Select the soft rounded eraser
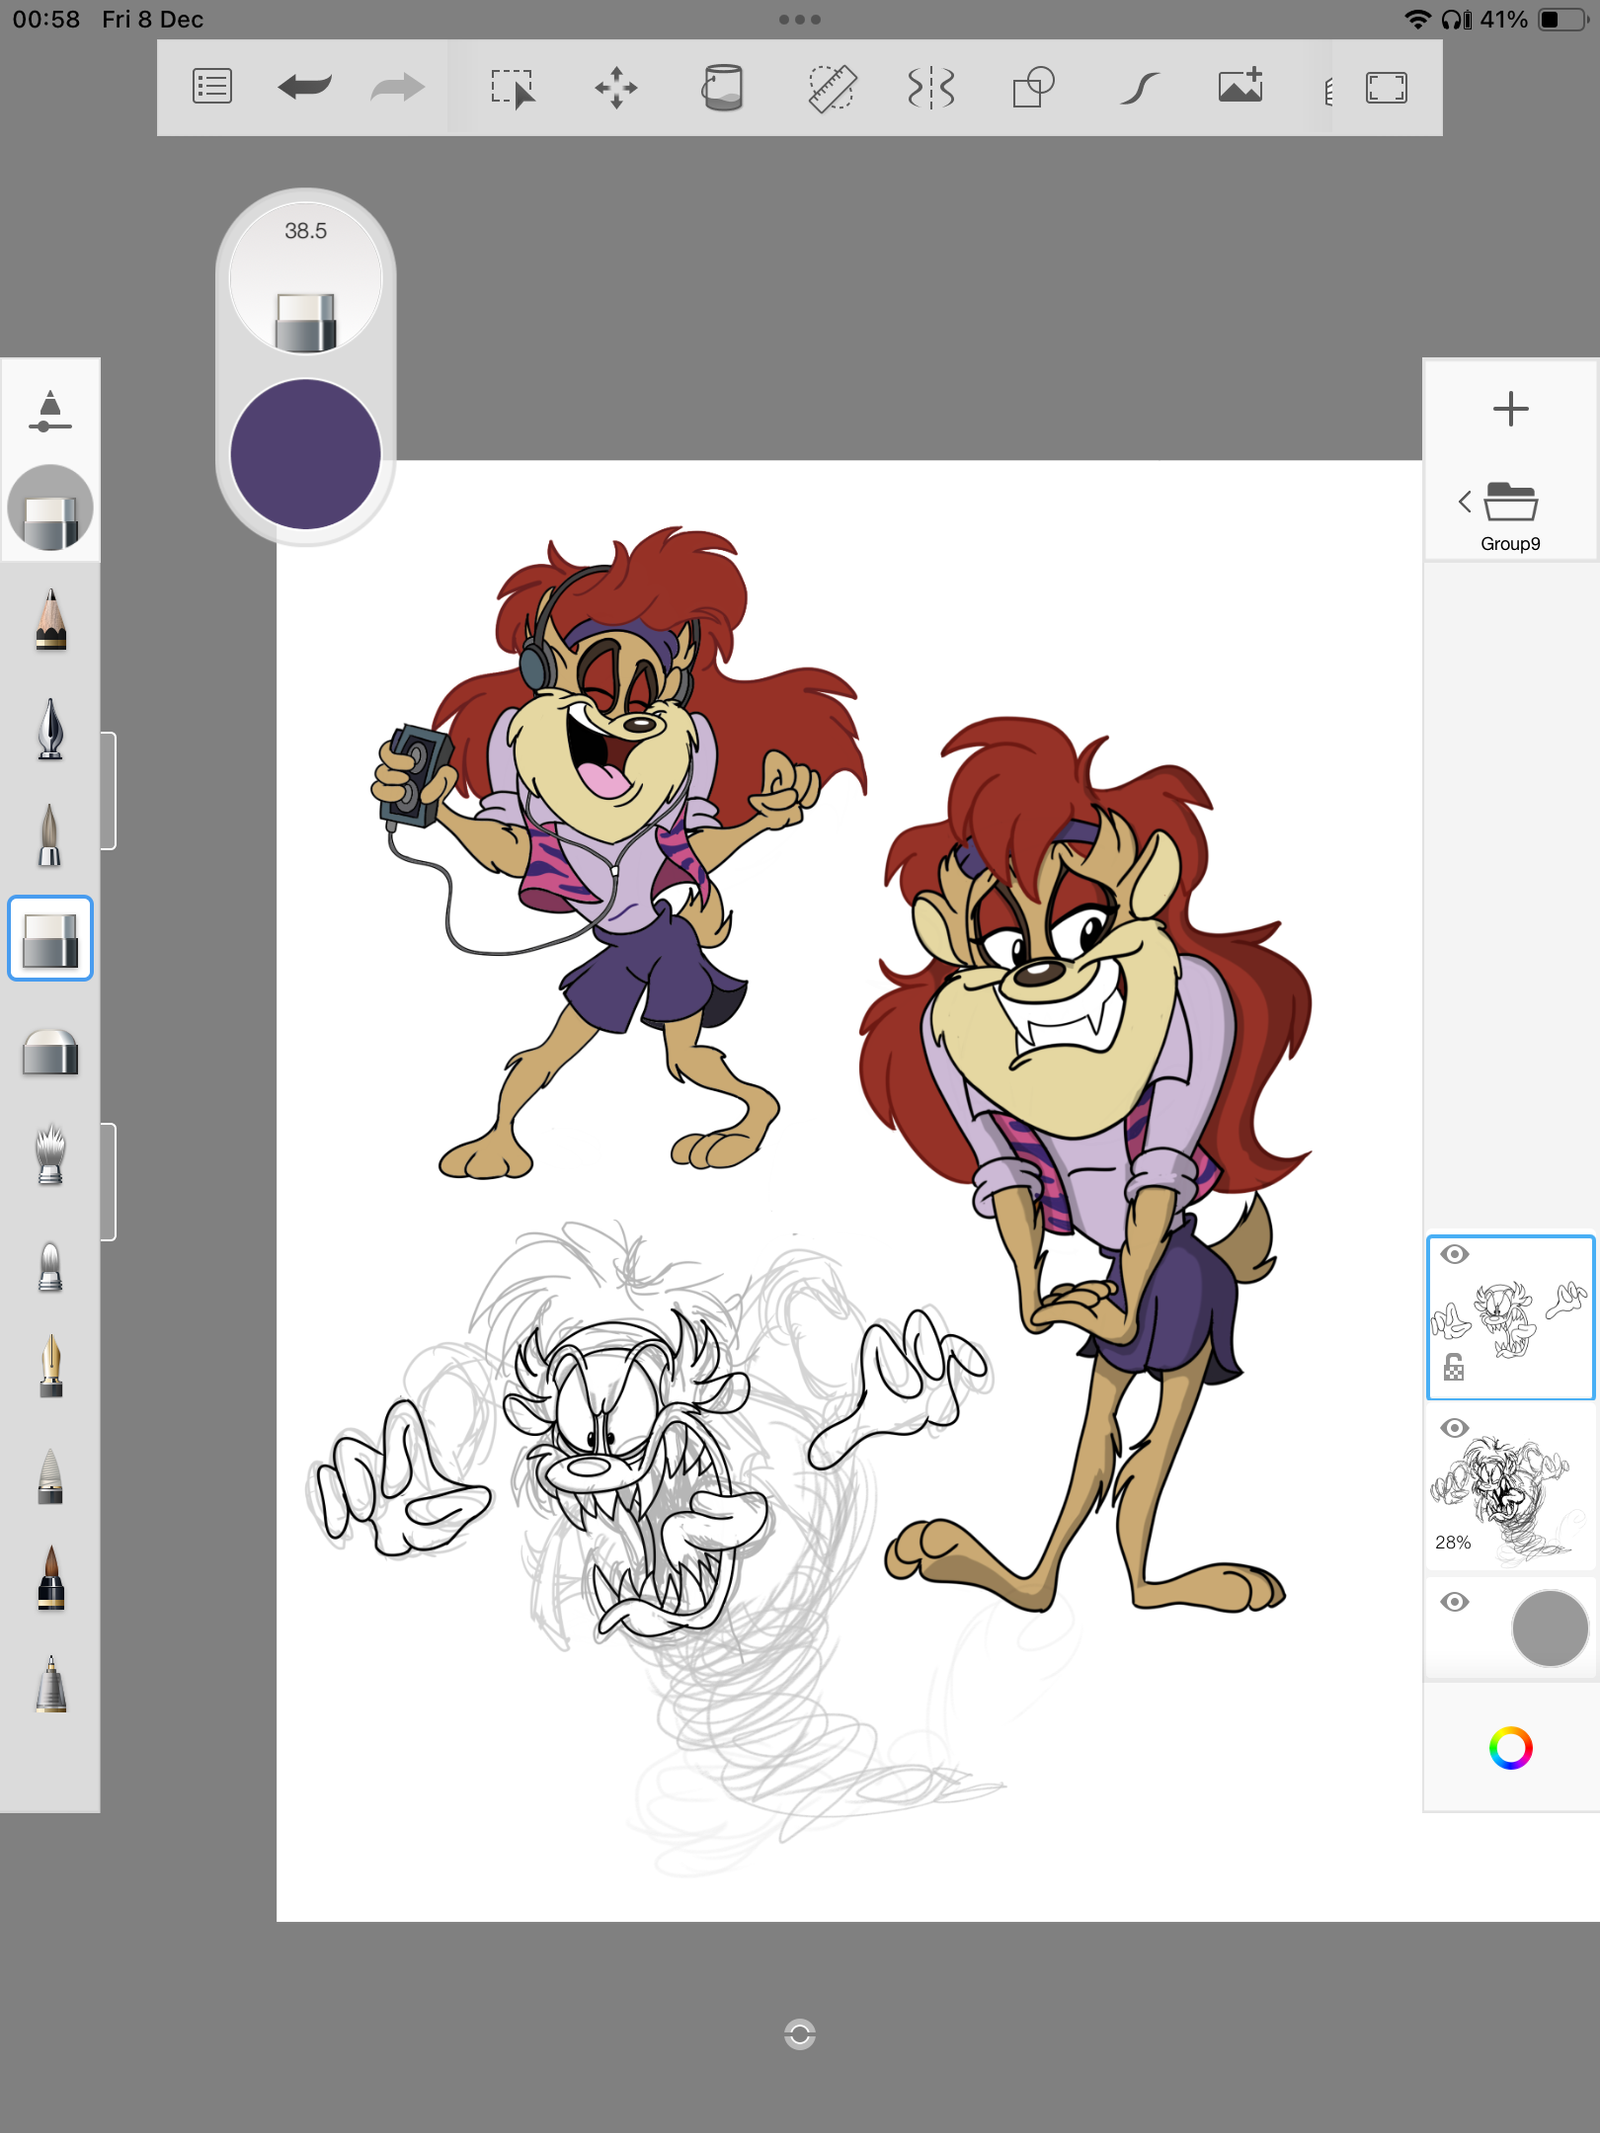Image resolution: width=1600 pixels, height=2133 pixels. click(50, 1051)
